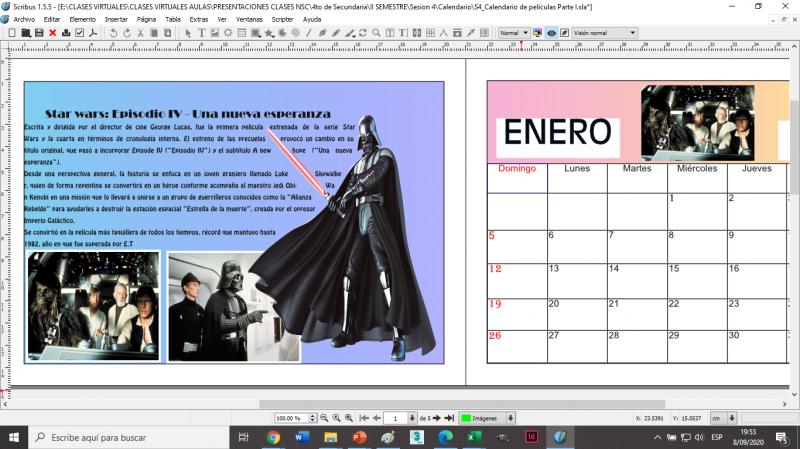Image resolution: width=800 pixels, height=449 pixels.
Task: Click the Undo arrow icon
Action: 113,33
